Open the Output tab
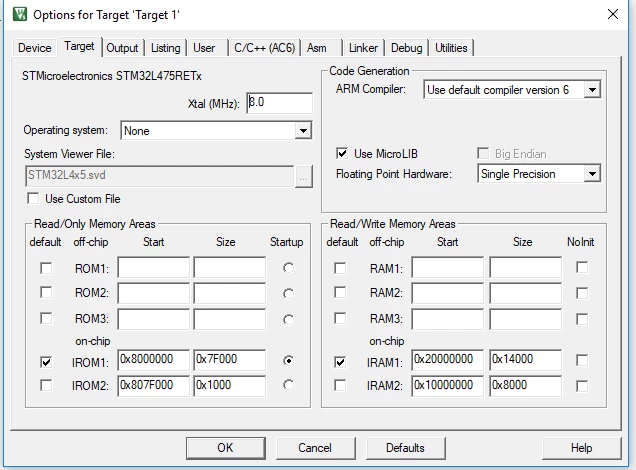The image size is (636, 470). [122, 48]
